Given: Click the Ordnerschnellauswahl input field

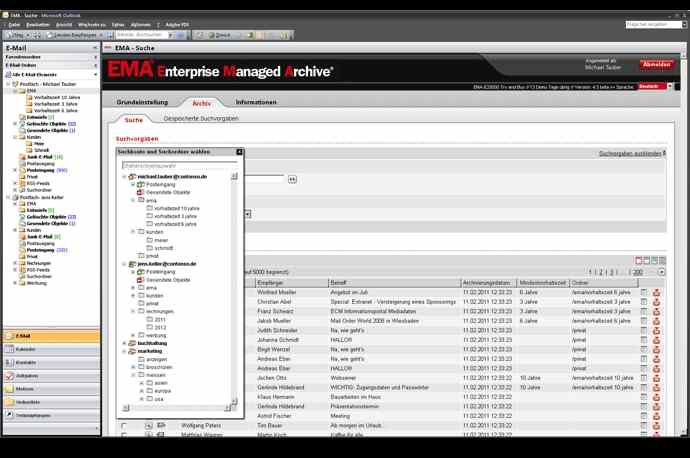Looking at the screenshot, I should [x=178, y=165].
